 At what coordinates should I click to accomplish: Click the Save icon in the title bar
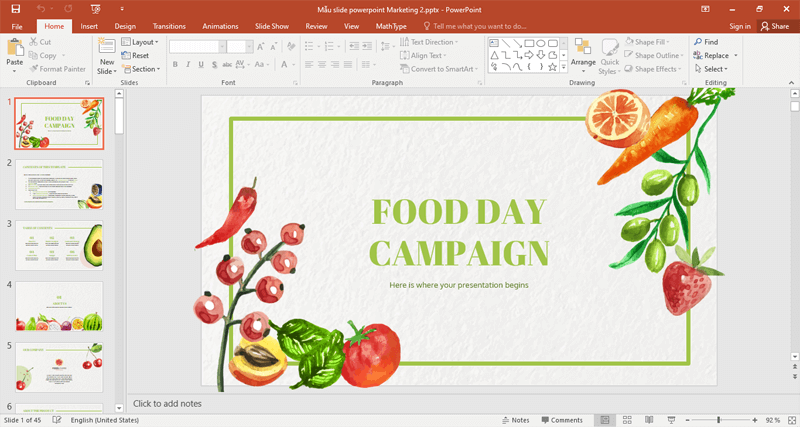tap(15, 9)
